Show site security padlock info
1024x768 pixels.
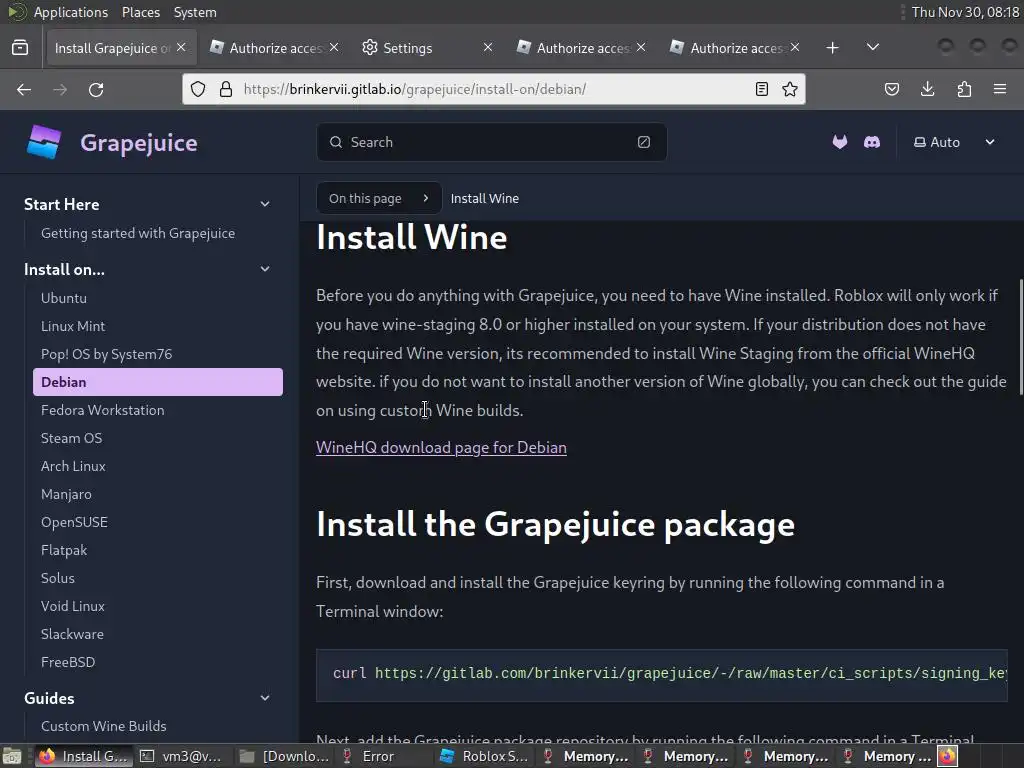(226, 89)
